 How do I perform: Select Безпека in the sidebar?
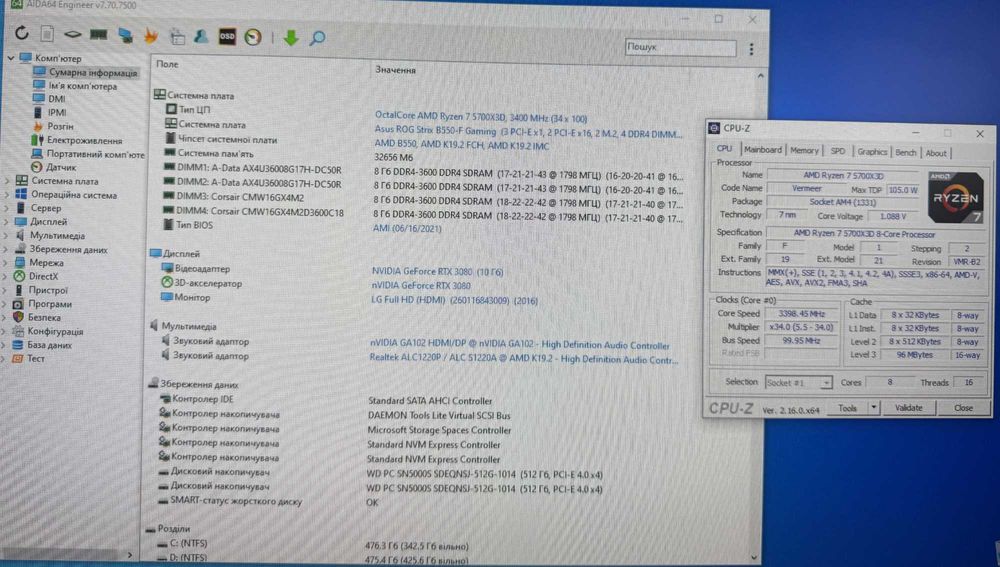tap(44, 318)
